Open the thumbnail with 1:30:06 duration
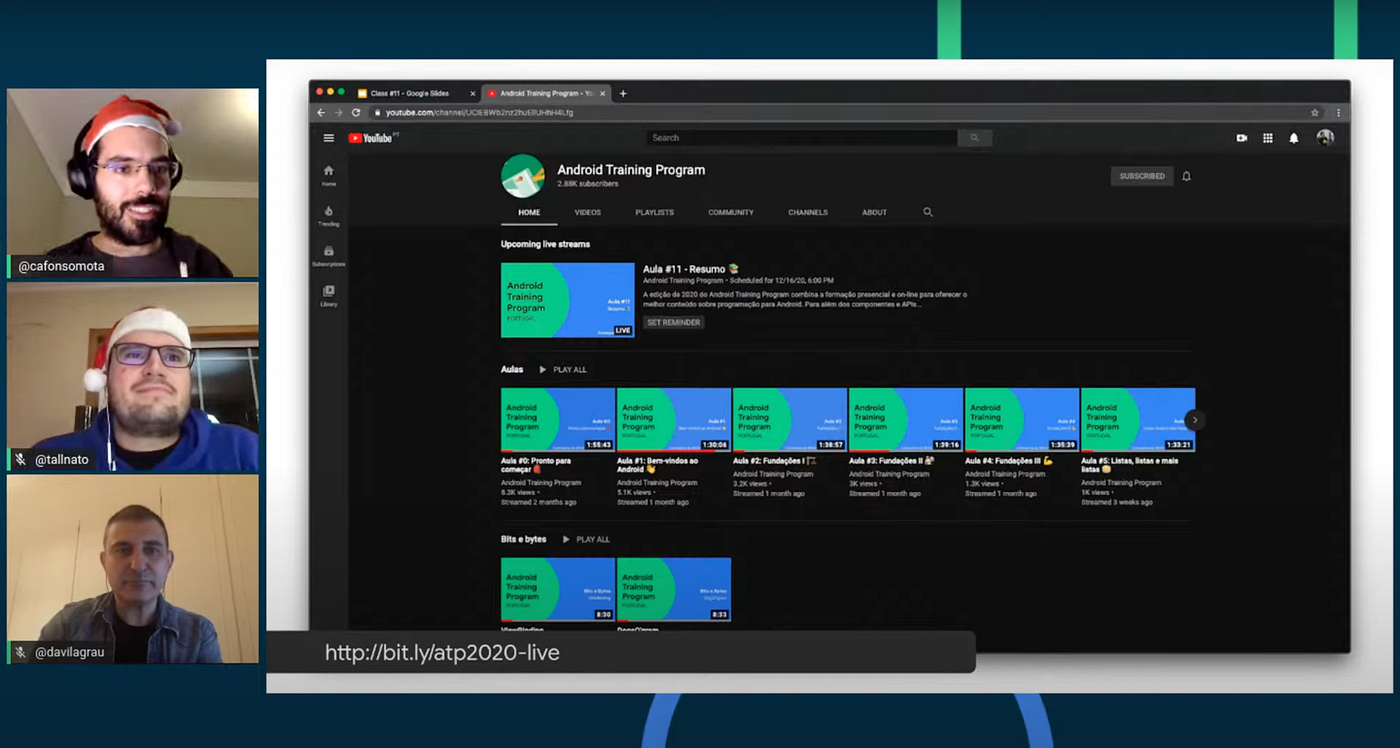The height and width of the screenshot is (748, 1400). tap(674, 420)
